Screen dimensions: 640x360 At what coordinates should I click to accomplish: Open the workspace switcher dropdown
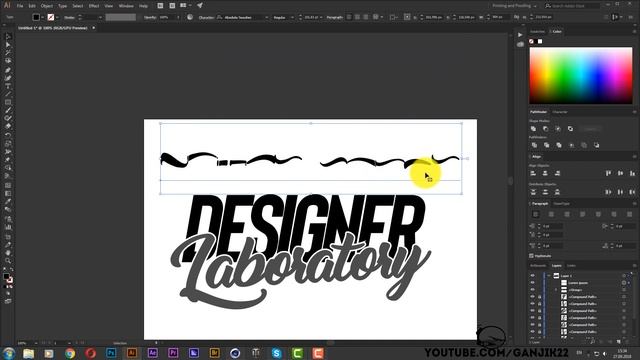coord(514,6)
